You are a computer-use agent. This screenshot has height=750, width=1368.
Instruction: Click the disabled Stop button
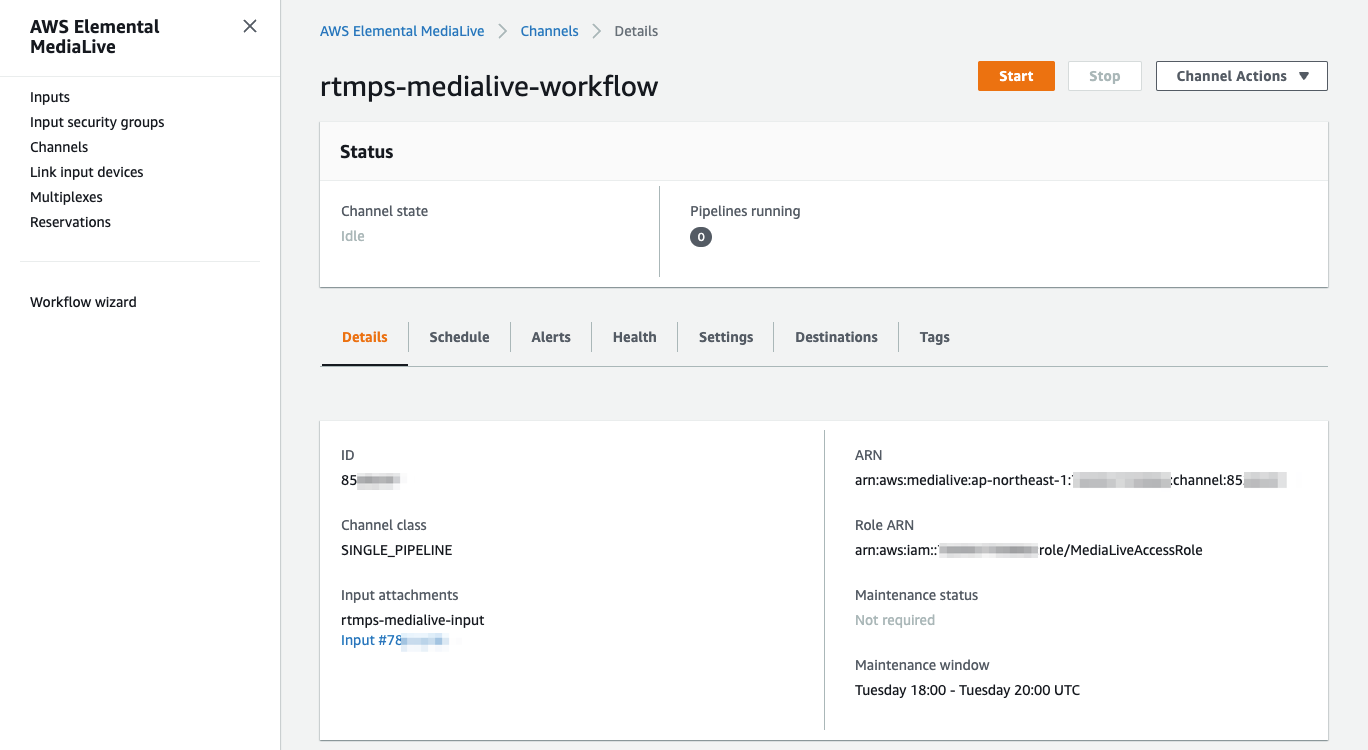point(1104,76)
